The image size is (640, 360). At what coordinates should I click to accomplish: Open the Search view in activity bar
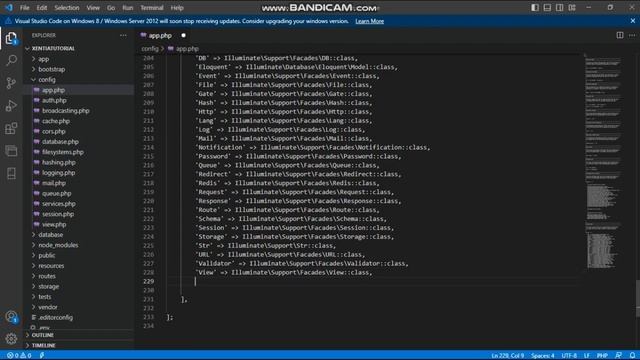(x=11, y=60)
